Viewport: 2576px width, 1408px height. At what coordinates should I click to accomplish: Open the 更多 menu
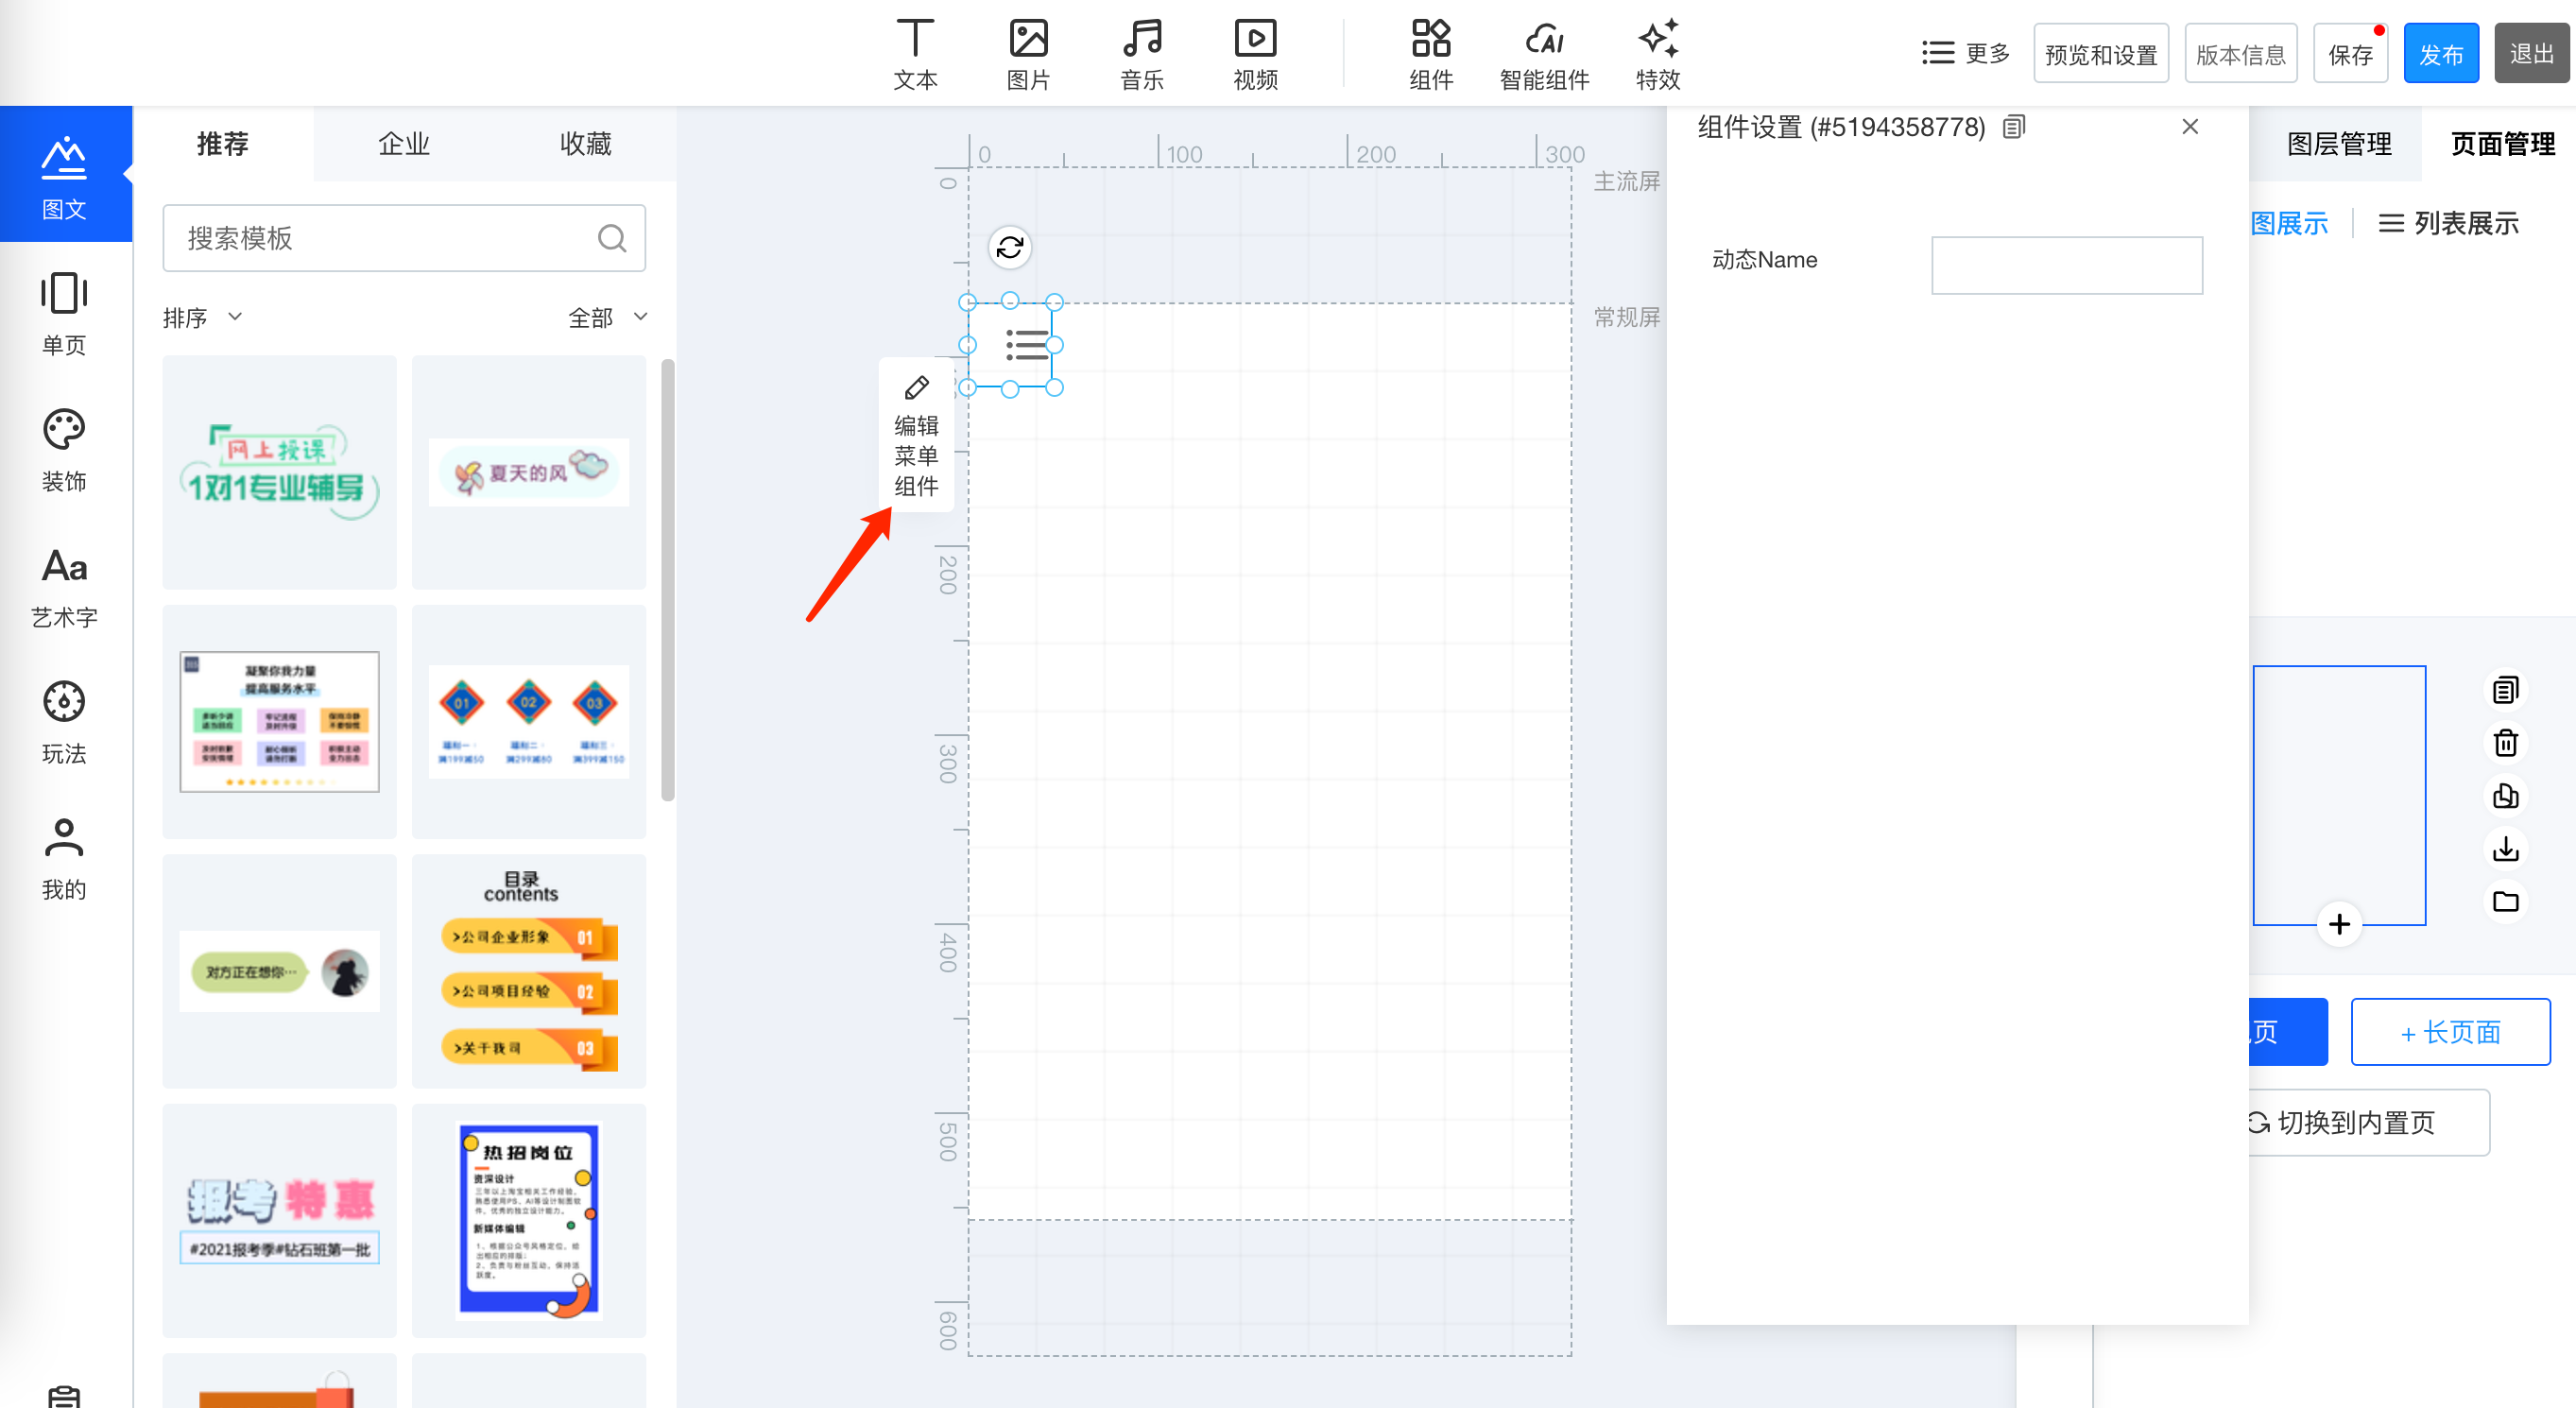point(1966,53)
